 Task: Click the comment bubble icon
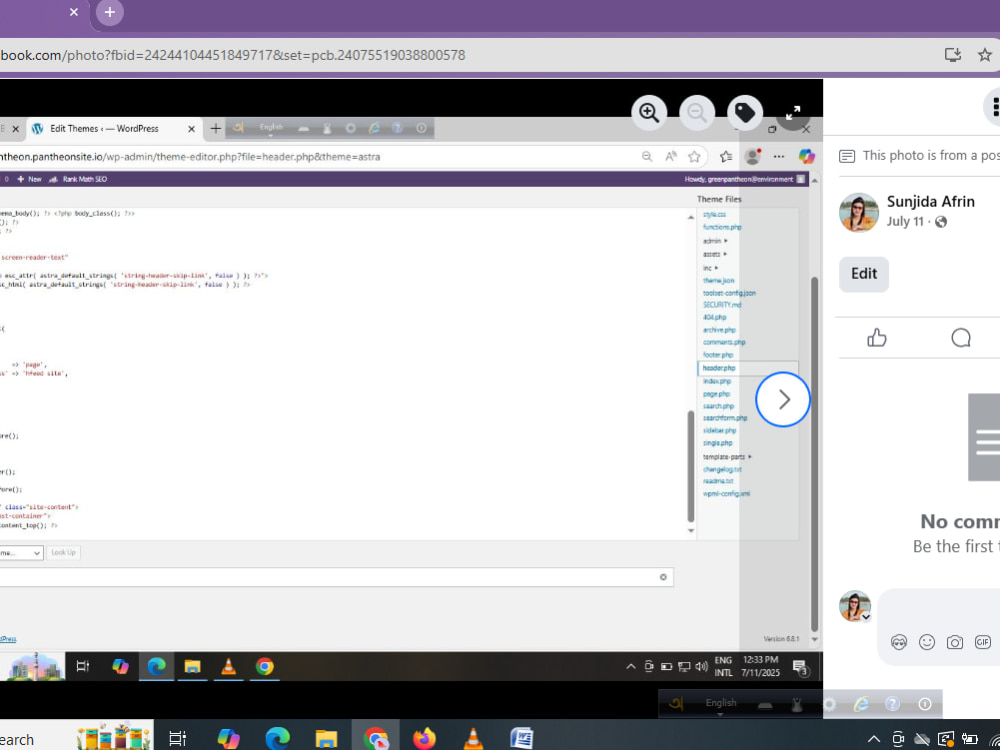point(960,337)
